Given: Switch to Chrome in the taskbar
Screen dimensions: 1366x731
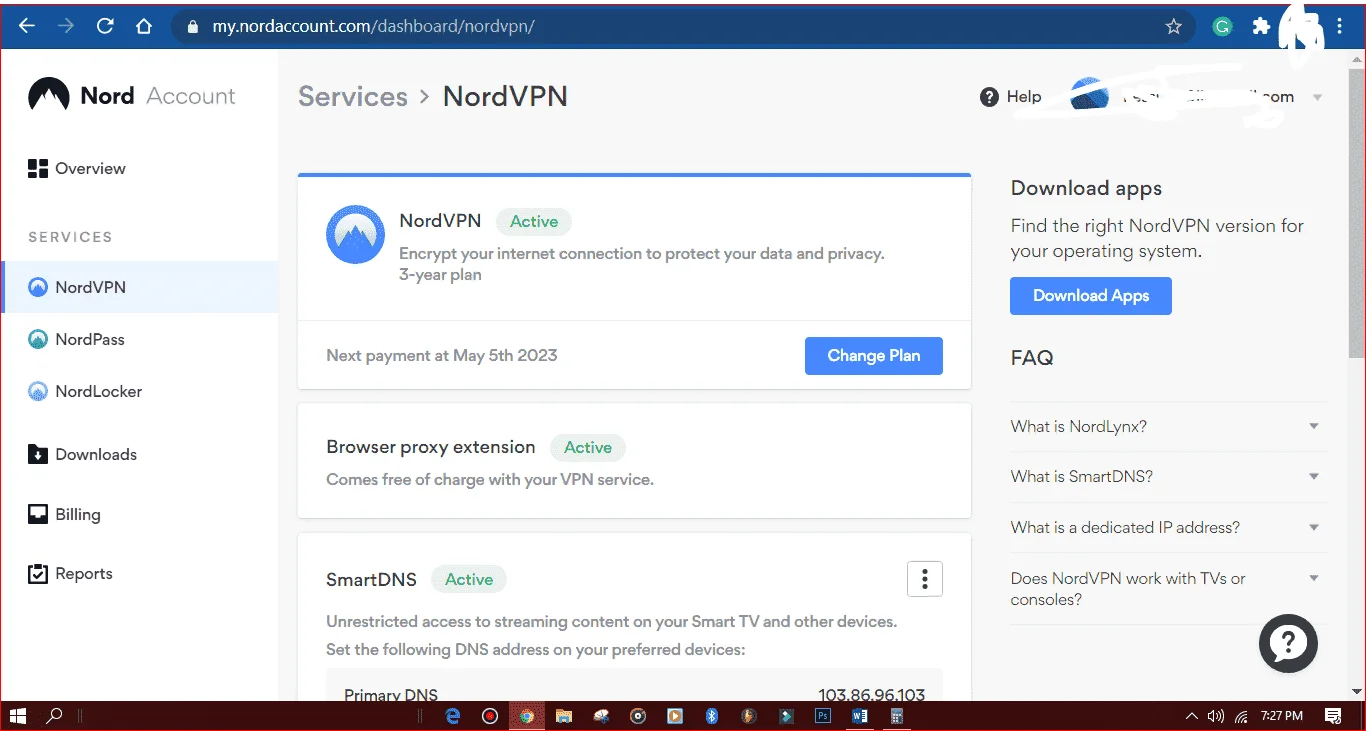Looking at the screenshot, I should [526, 716].
